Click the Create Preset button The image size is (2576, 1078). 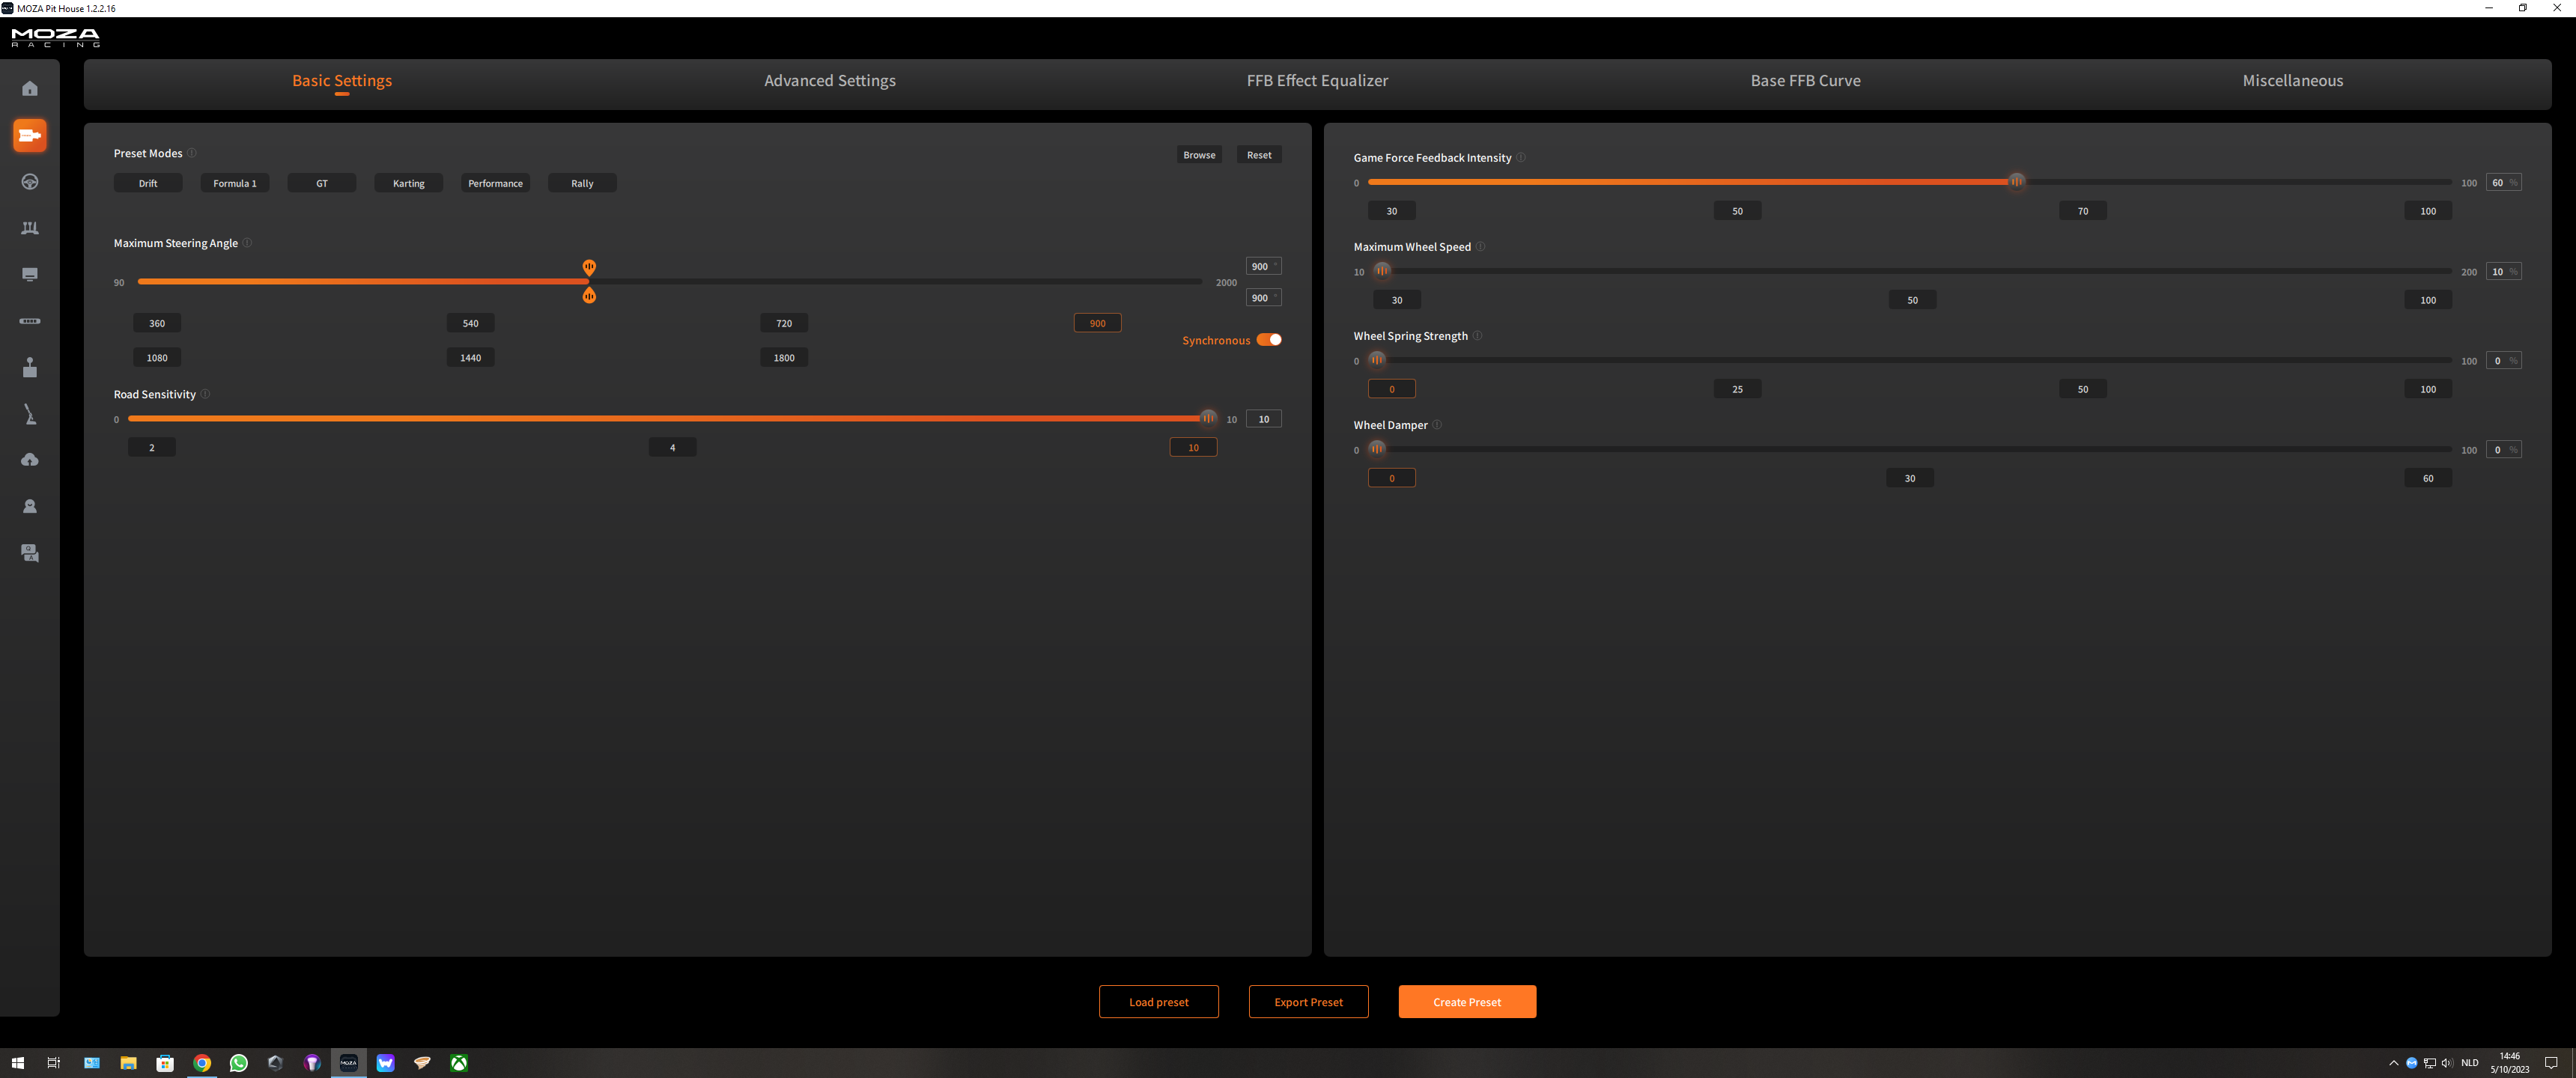coord(1466,1002)
